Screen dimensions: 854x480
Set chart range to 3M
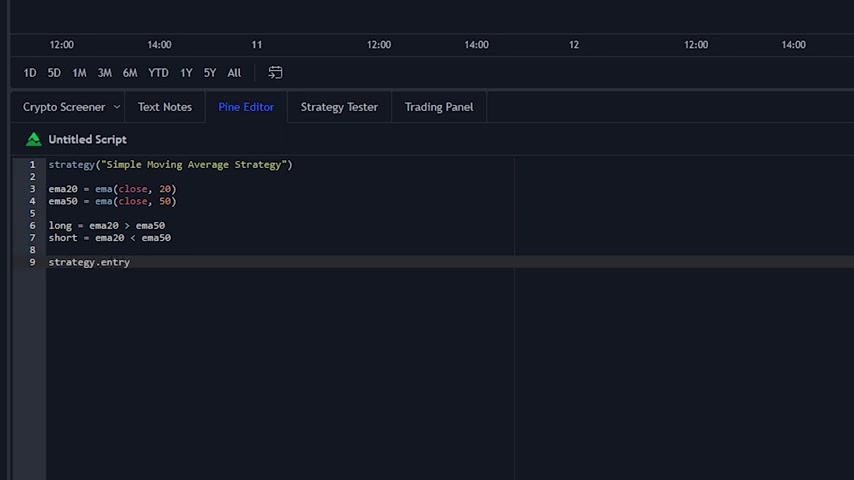click(x=105, y=73)
